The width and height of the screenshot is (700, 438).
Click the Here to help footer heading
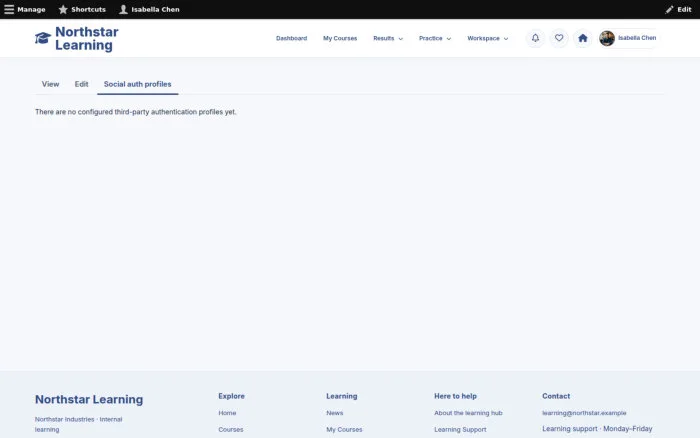455,396
